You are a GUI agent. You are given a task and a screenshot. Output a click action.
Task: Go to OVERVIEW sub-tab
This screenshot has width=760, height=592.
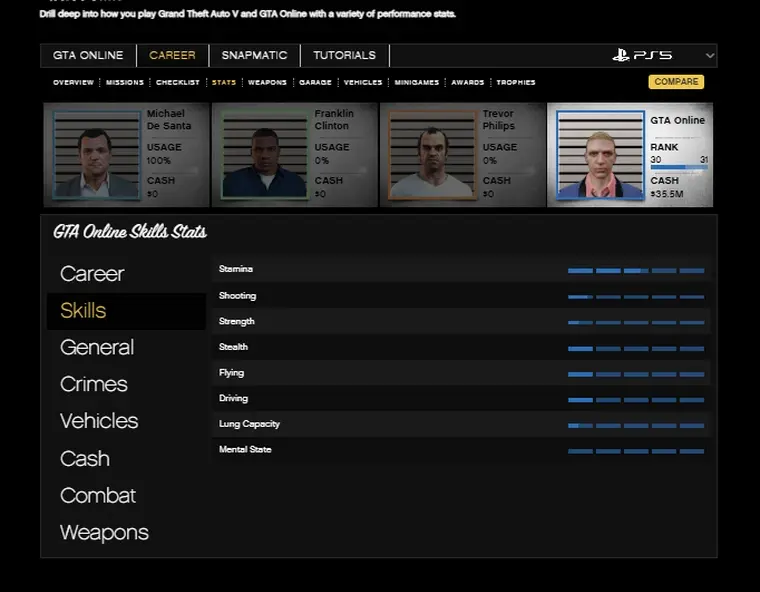(73, 82)
